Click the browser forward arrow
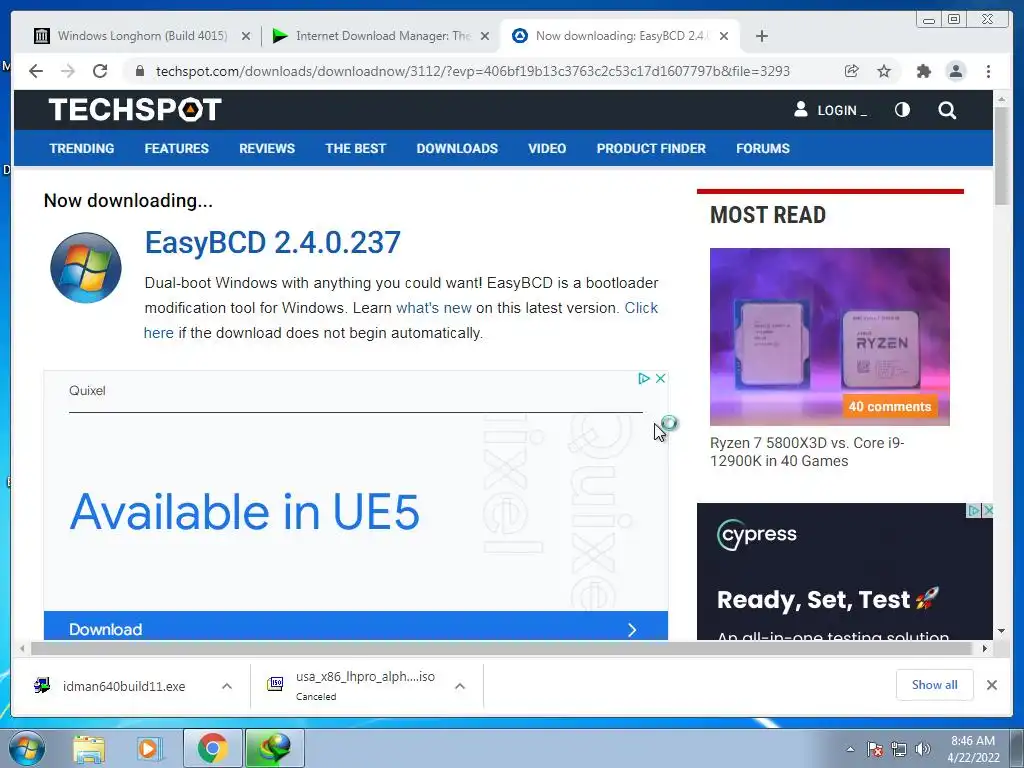The height and width of the screenshot is (768, 1024). tap(68, 71)
